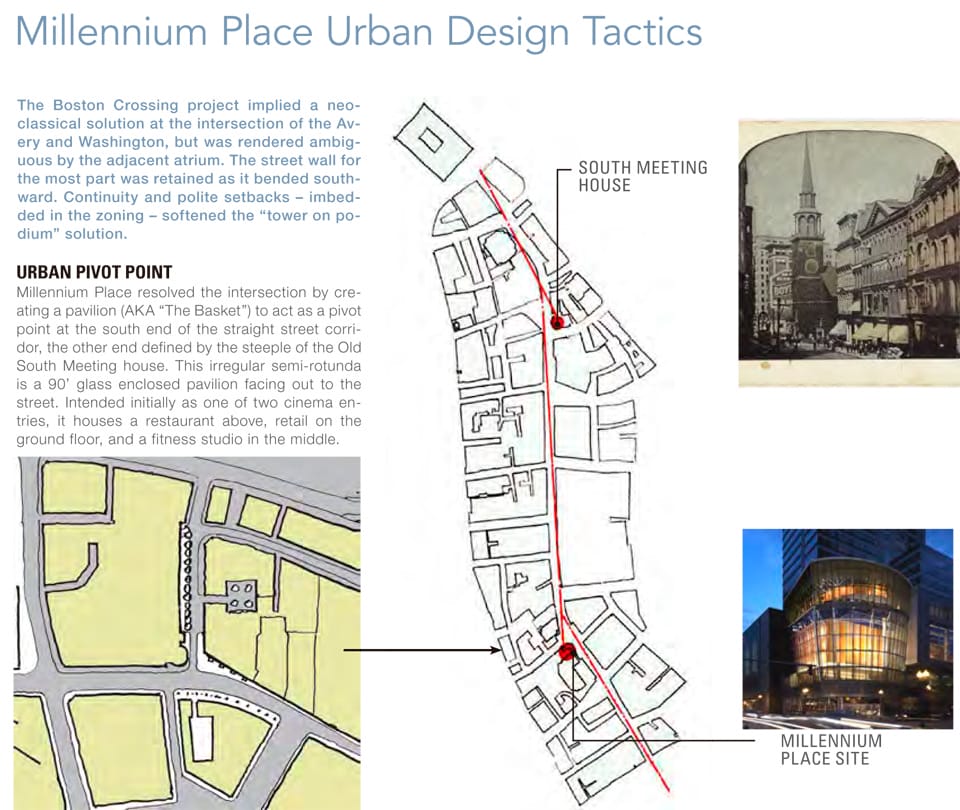Viewport: 960px width, 810px height.
Task: Select the red dot at South Meeting House
Action: (x=557, y=322)
